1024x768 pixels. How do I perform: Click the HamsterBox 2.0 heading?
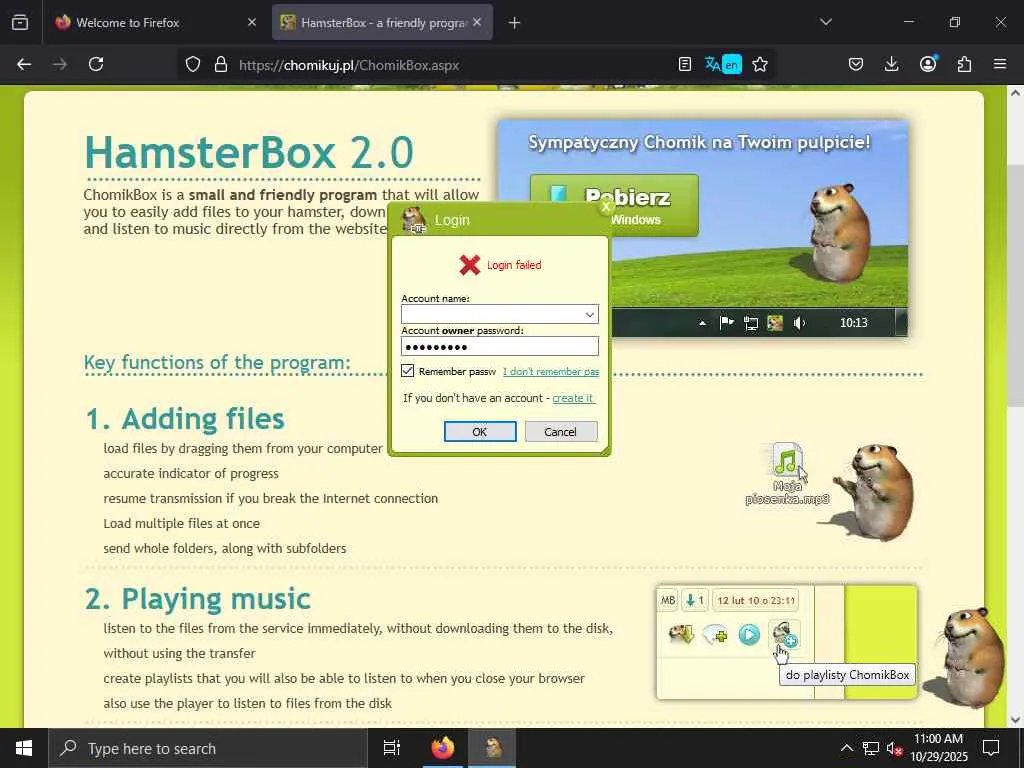[x=249, y=152]
